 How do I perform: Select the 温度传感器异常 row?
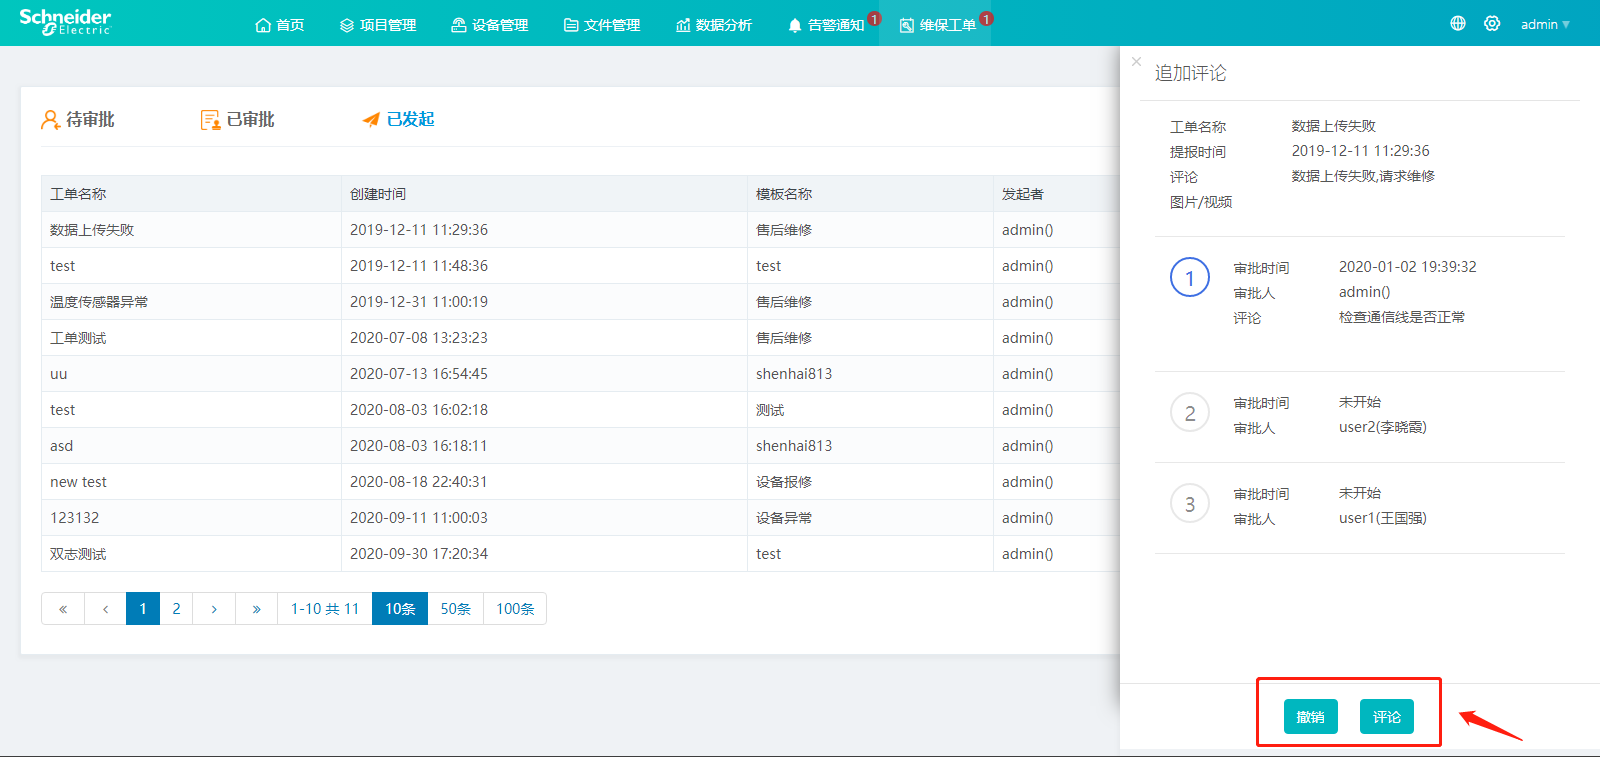click(x=580, y=302)
